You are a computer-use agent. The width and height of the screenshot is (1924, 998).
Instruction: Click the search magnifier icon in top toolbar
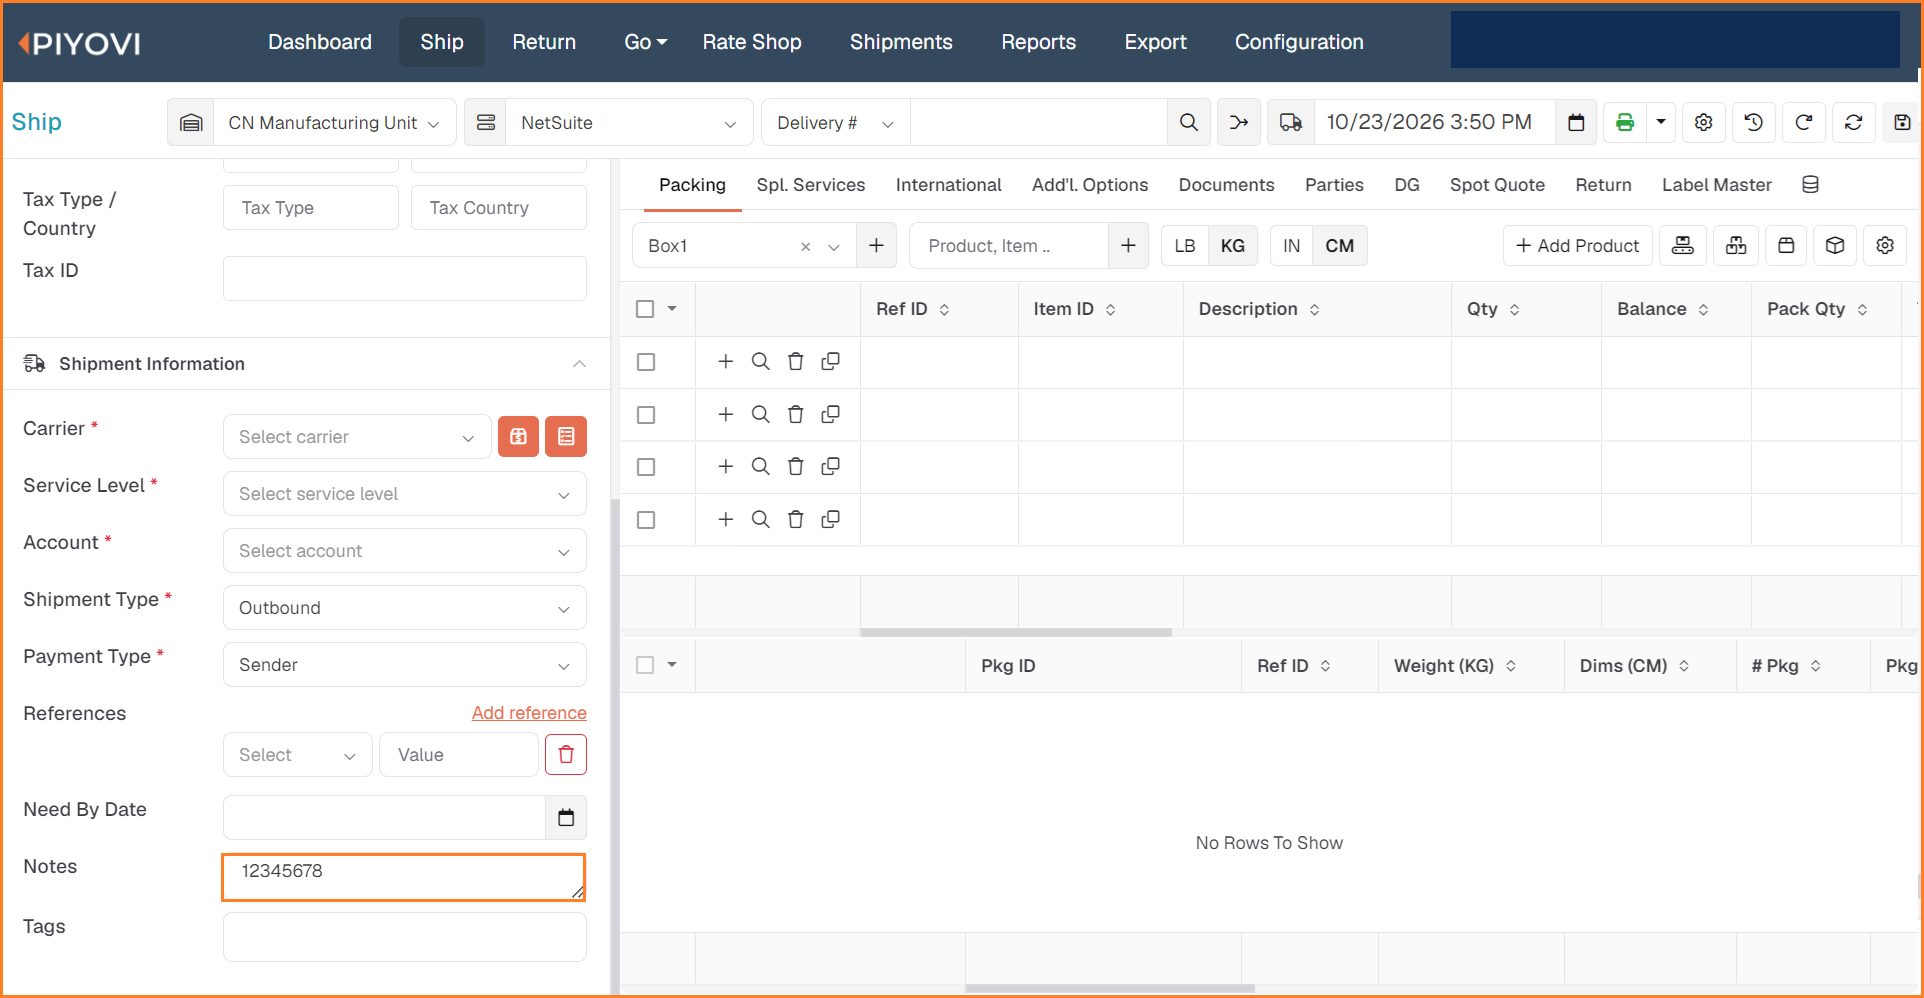pos(1188,122)
